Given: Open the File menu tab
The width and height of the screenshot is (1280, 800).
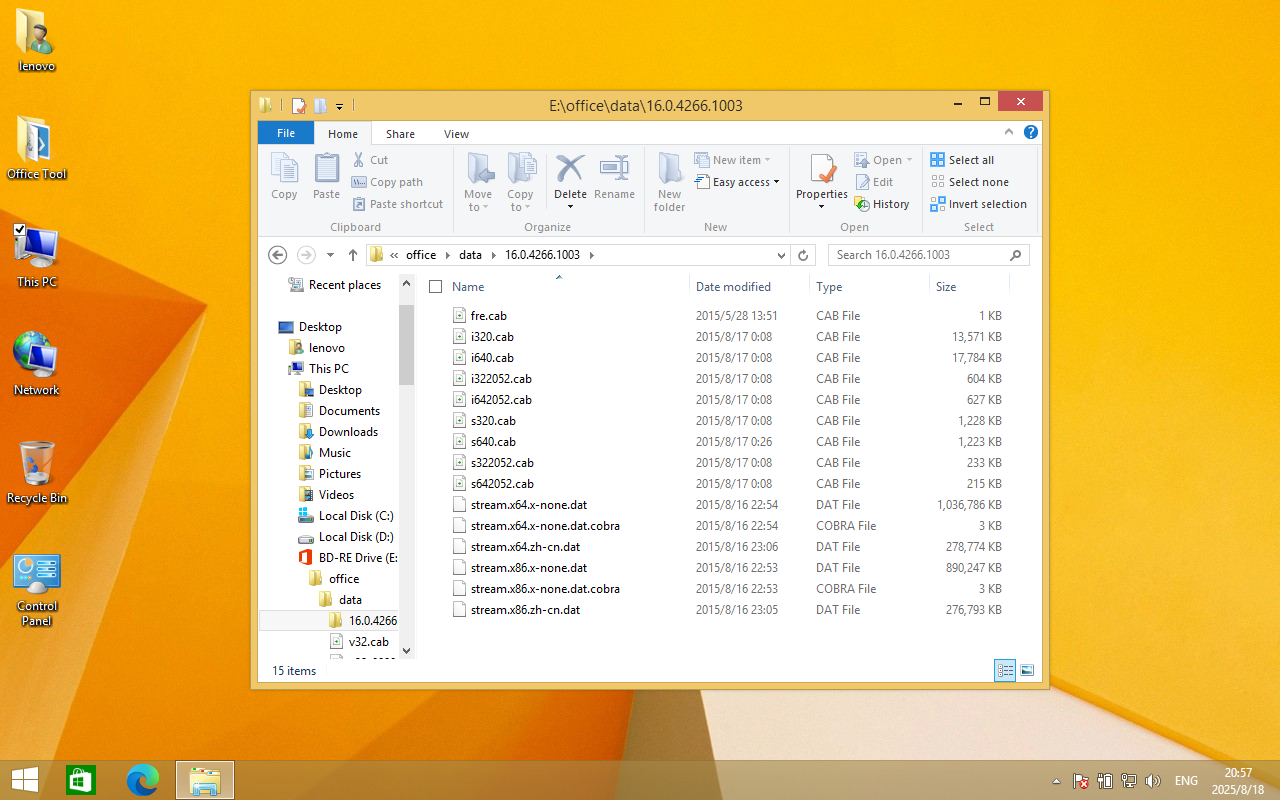Looking at the screenshot, I should tap(286, 134).
